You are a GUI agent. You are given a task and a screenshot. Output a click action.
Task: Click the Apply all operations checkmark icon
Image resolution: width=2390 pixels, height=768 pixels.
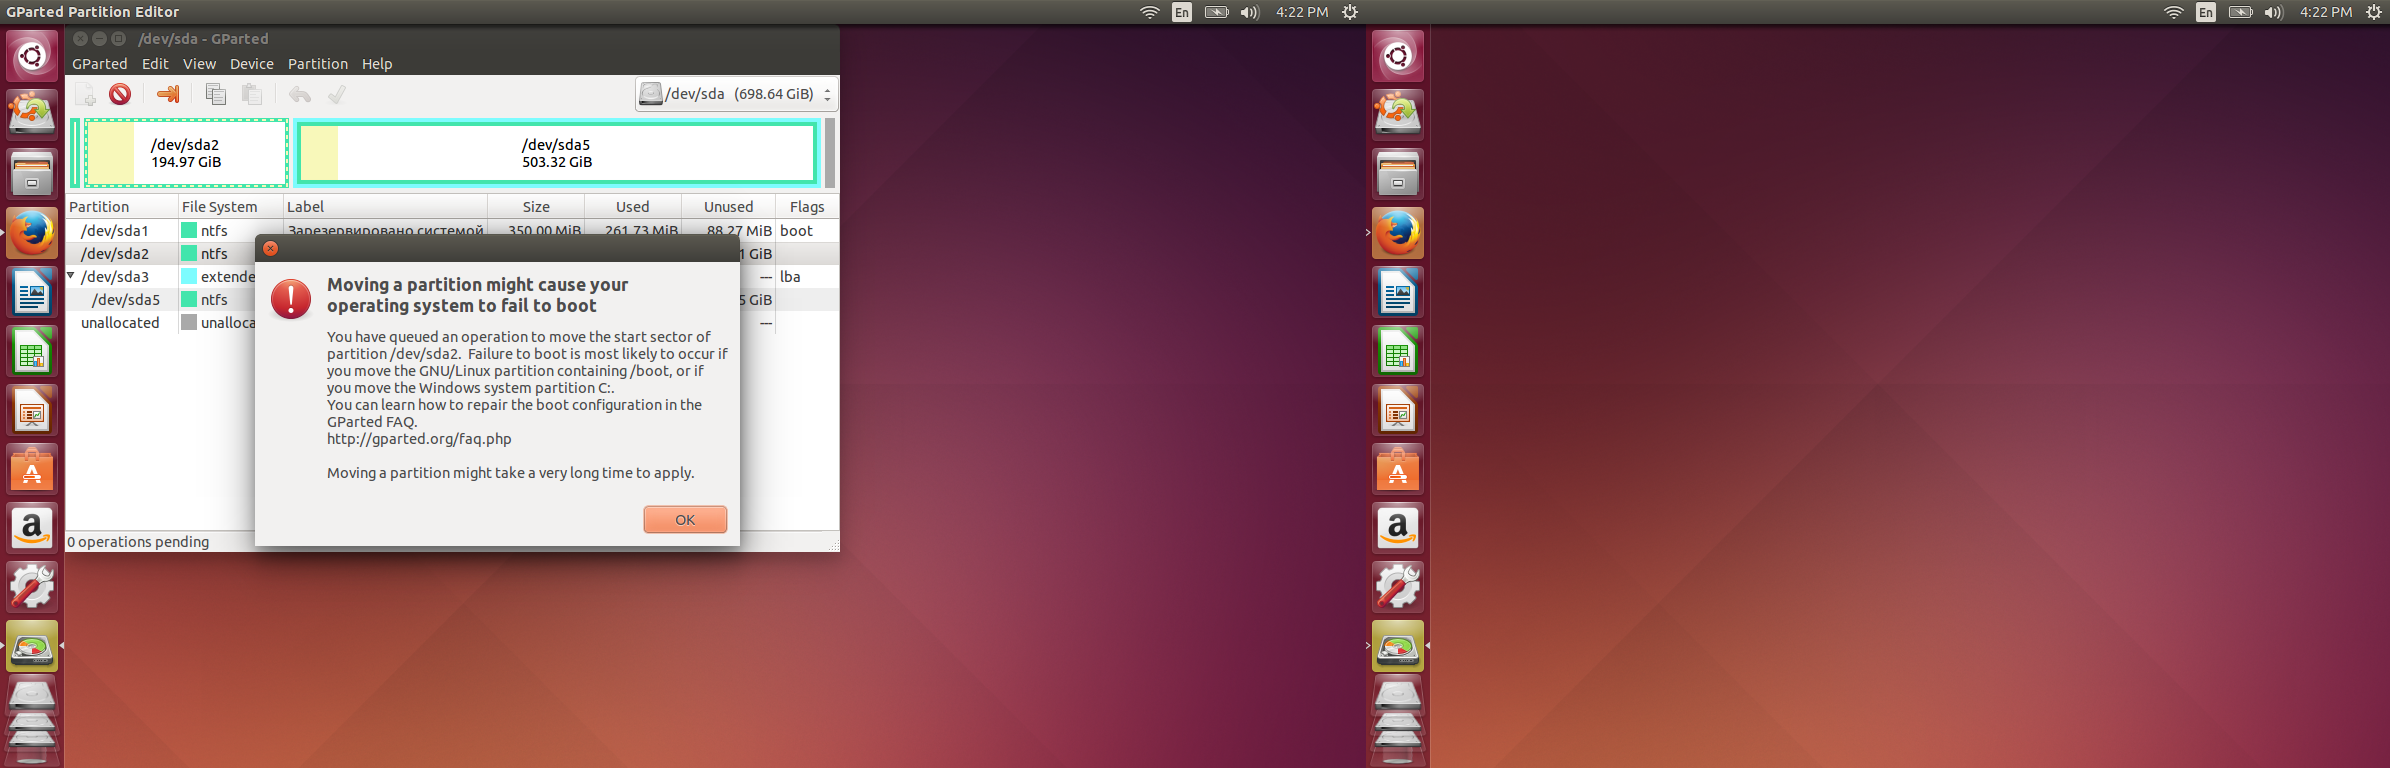click(337, 94)
